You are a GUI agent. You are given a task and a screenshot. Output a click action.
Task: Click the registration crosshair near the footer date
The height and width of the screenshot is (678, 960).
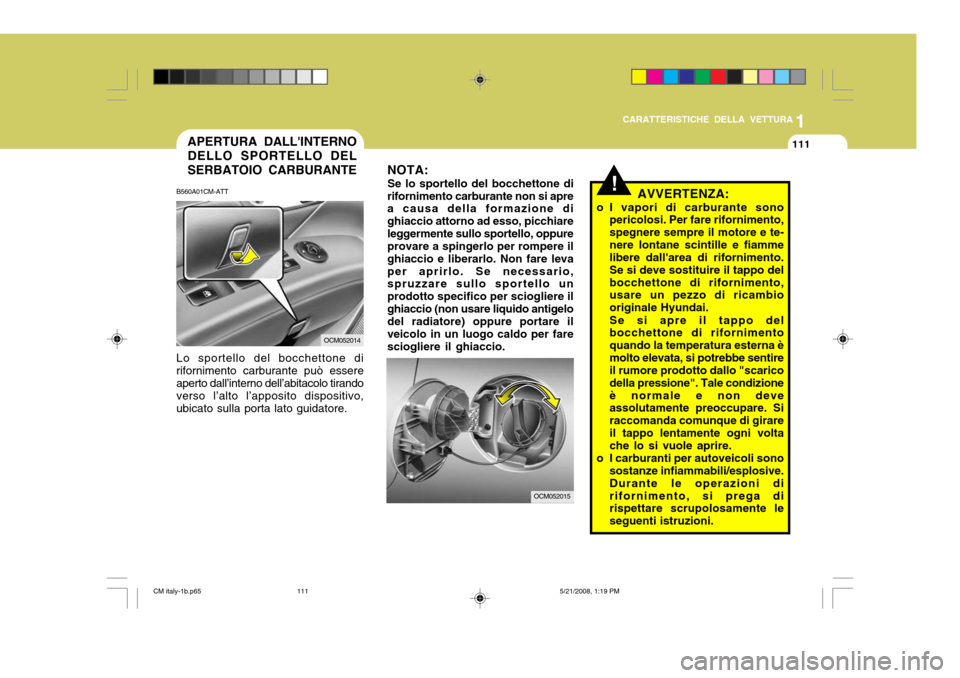click(x=480, y=598)
